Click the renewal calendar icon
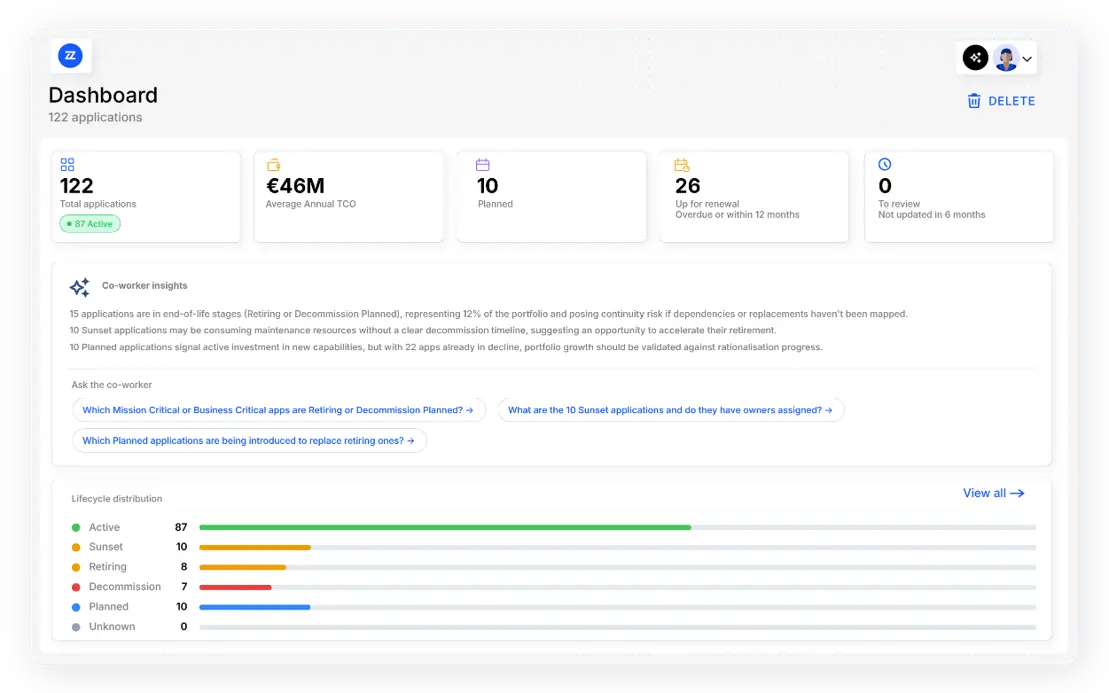 coord(682,165)
